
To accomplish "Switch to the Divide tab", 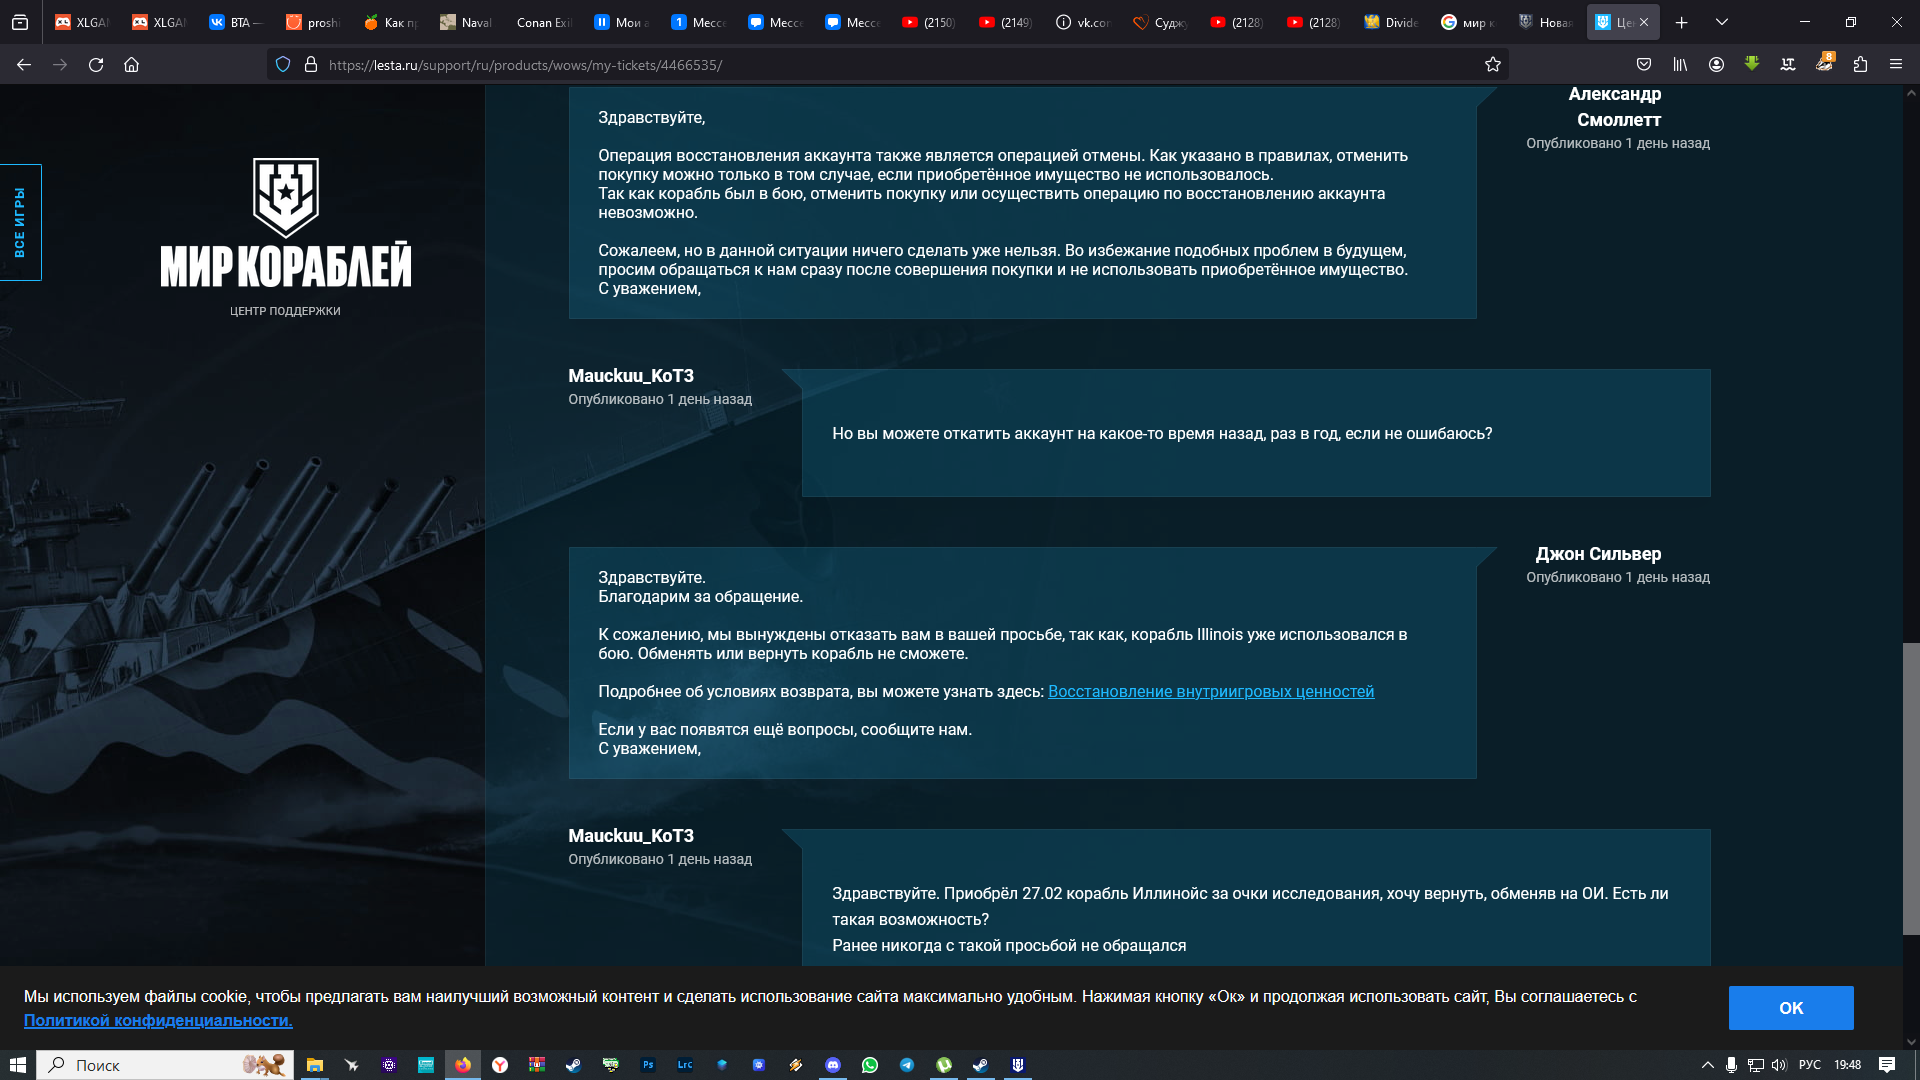I will 1390,22.
